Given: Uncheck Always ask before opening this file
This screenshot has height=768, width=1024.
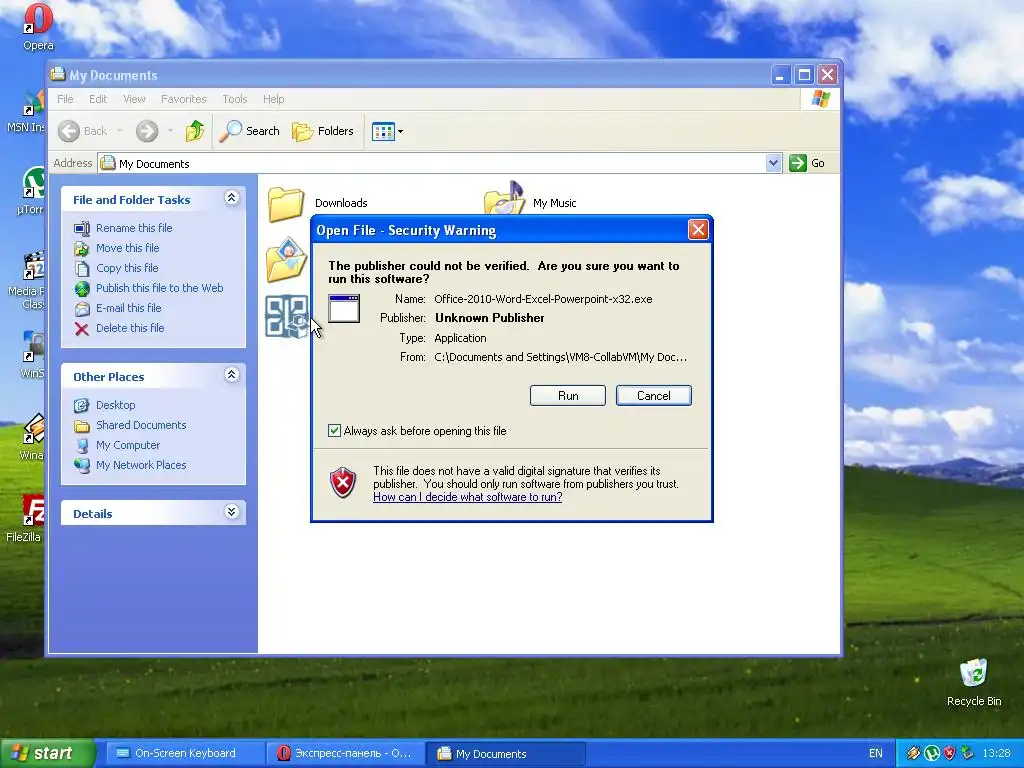Looking at the screenshot, I should pos(334,431).
